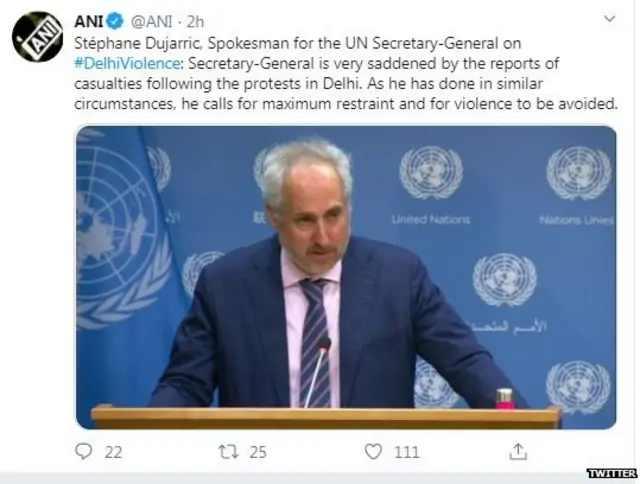The width and height of the screenshot is (640, 484).
Task: Click the TWITTER source credit label
Action: click(612, 473)
